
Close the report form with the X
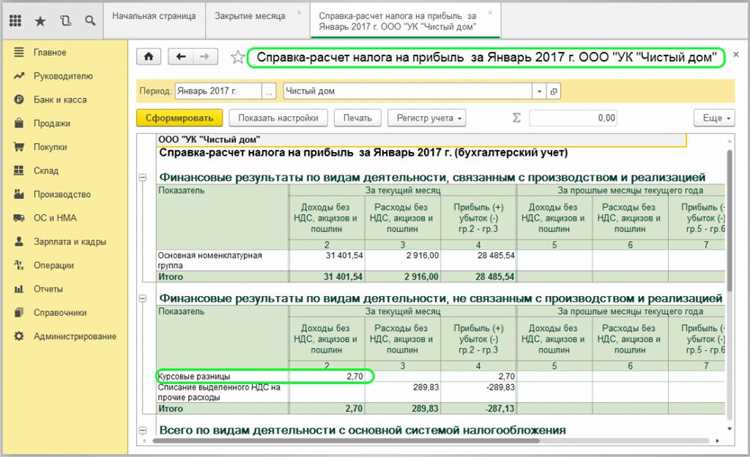(x=736, y=55)
